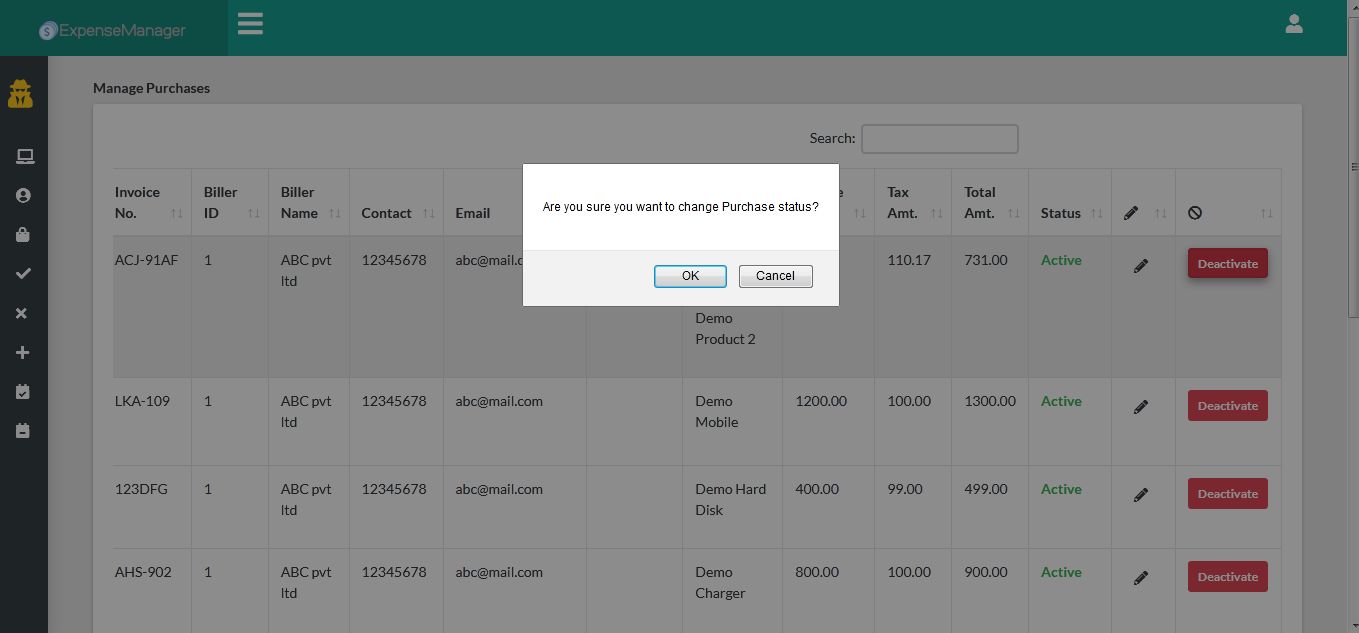Image resolution: width=1359 pixels, height=633 pixels.
Task: Deactivate purchase LKA-109
Action: 1227,406
